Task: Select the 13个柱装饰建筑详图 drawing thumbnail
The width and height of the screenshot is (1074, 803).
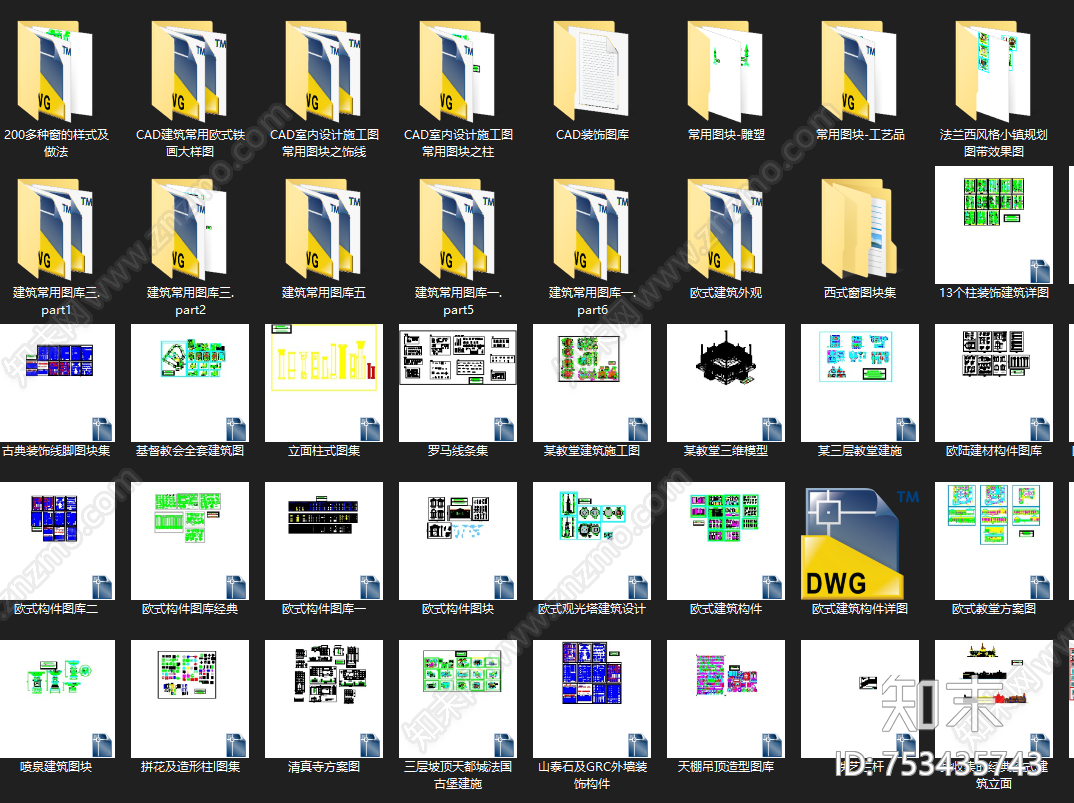Action: pos(994,225)
